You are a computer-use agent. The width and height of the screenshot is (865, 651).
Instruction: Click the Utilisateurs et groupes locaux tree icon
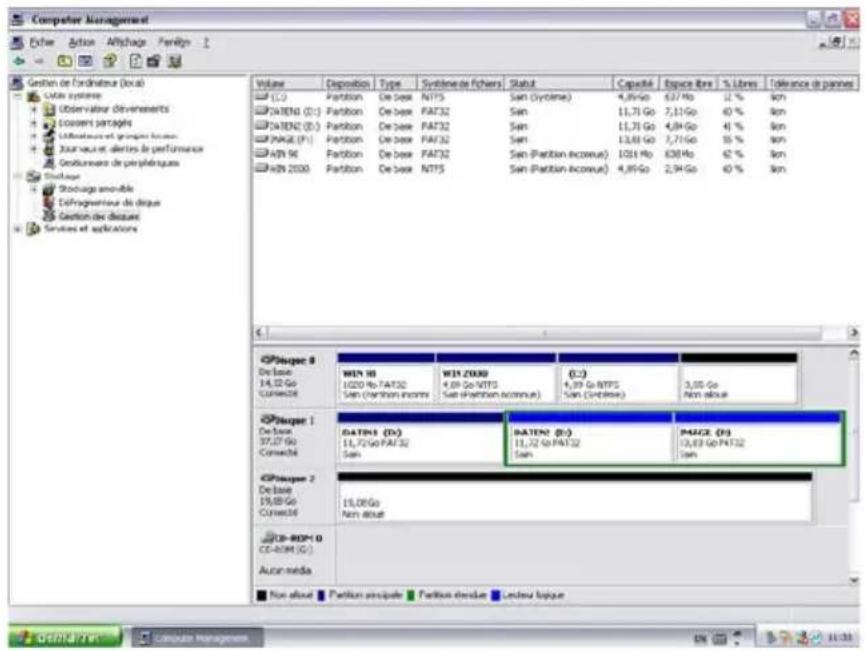(50, 136)
